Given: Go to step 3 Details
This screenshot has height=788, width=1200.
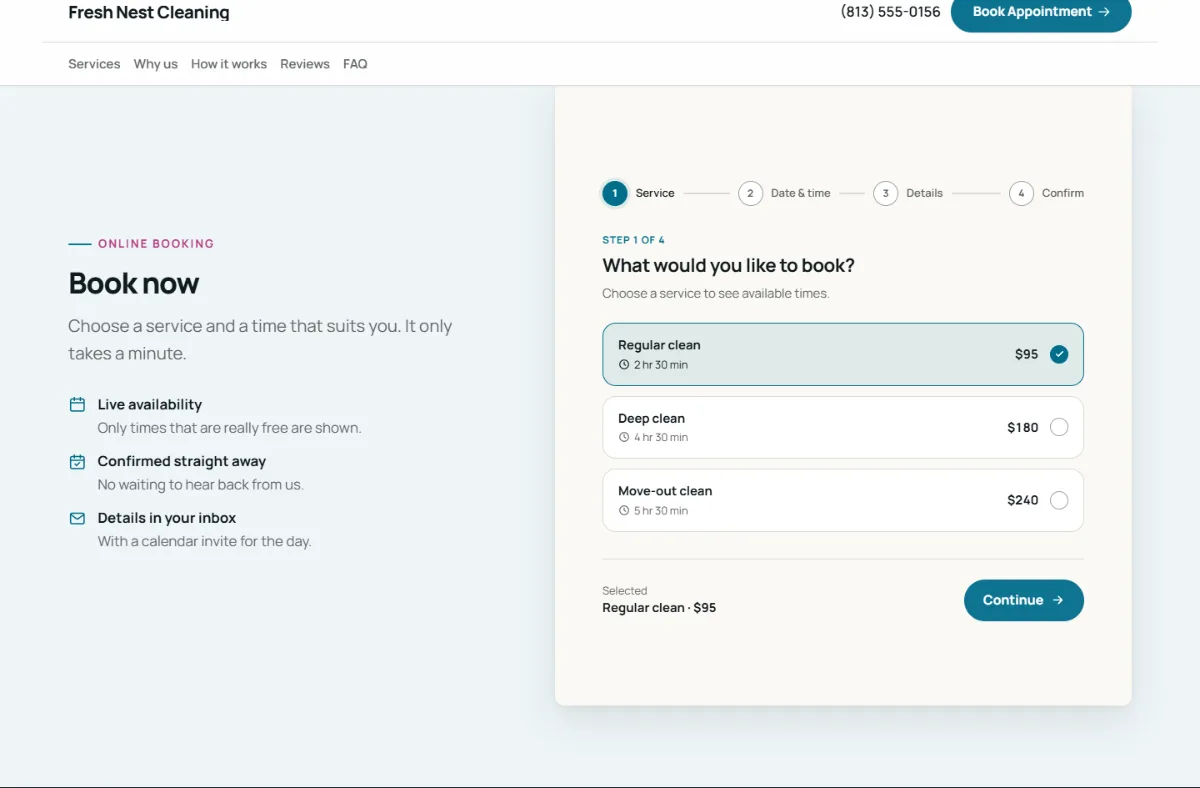Looking at the screenshot, I should pos(908,193).
